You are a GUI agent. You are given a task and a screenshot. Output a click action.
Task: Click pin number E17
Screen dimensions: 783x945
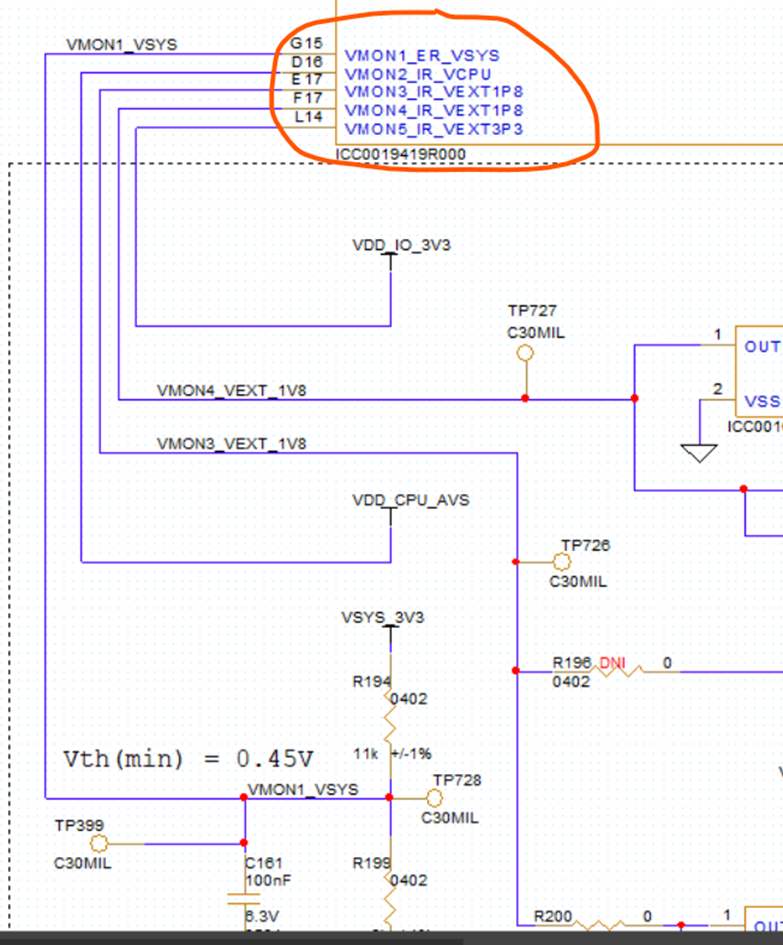(307, 80)
